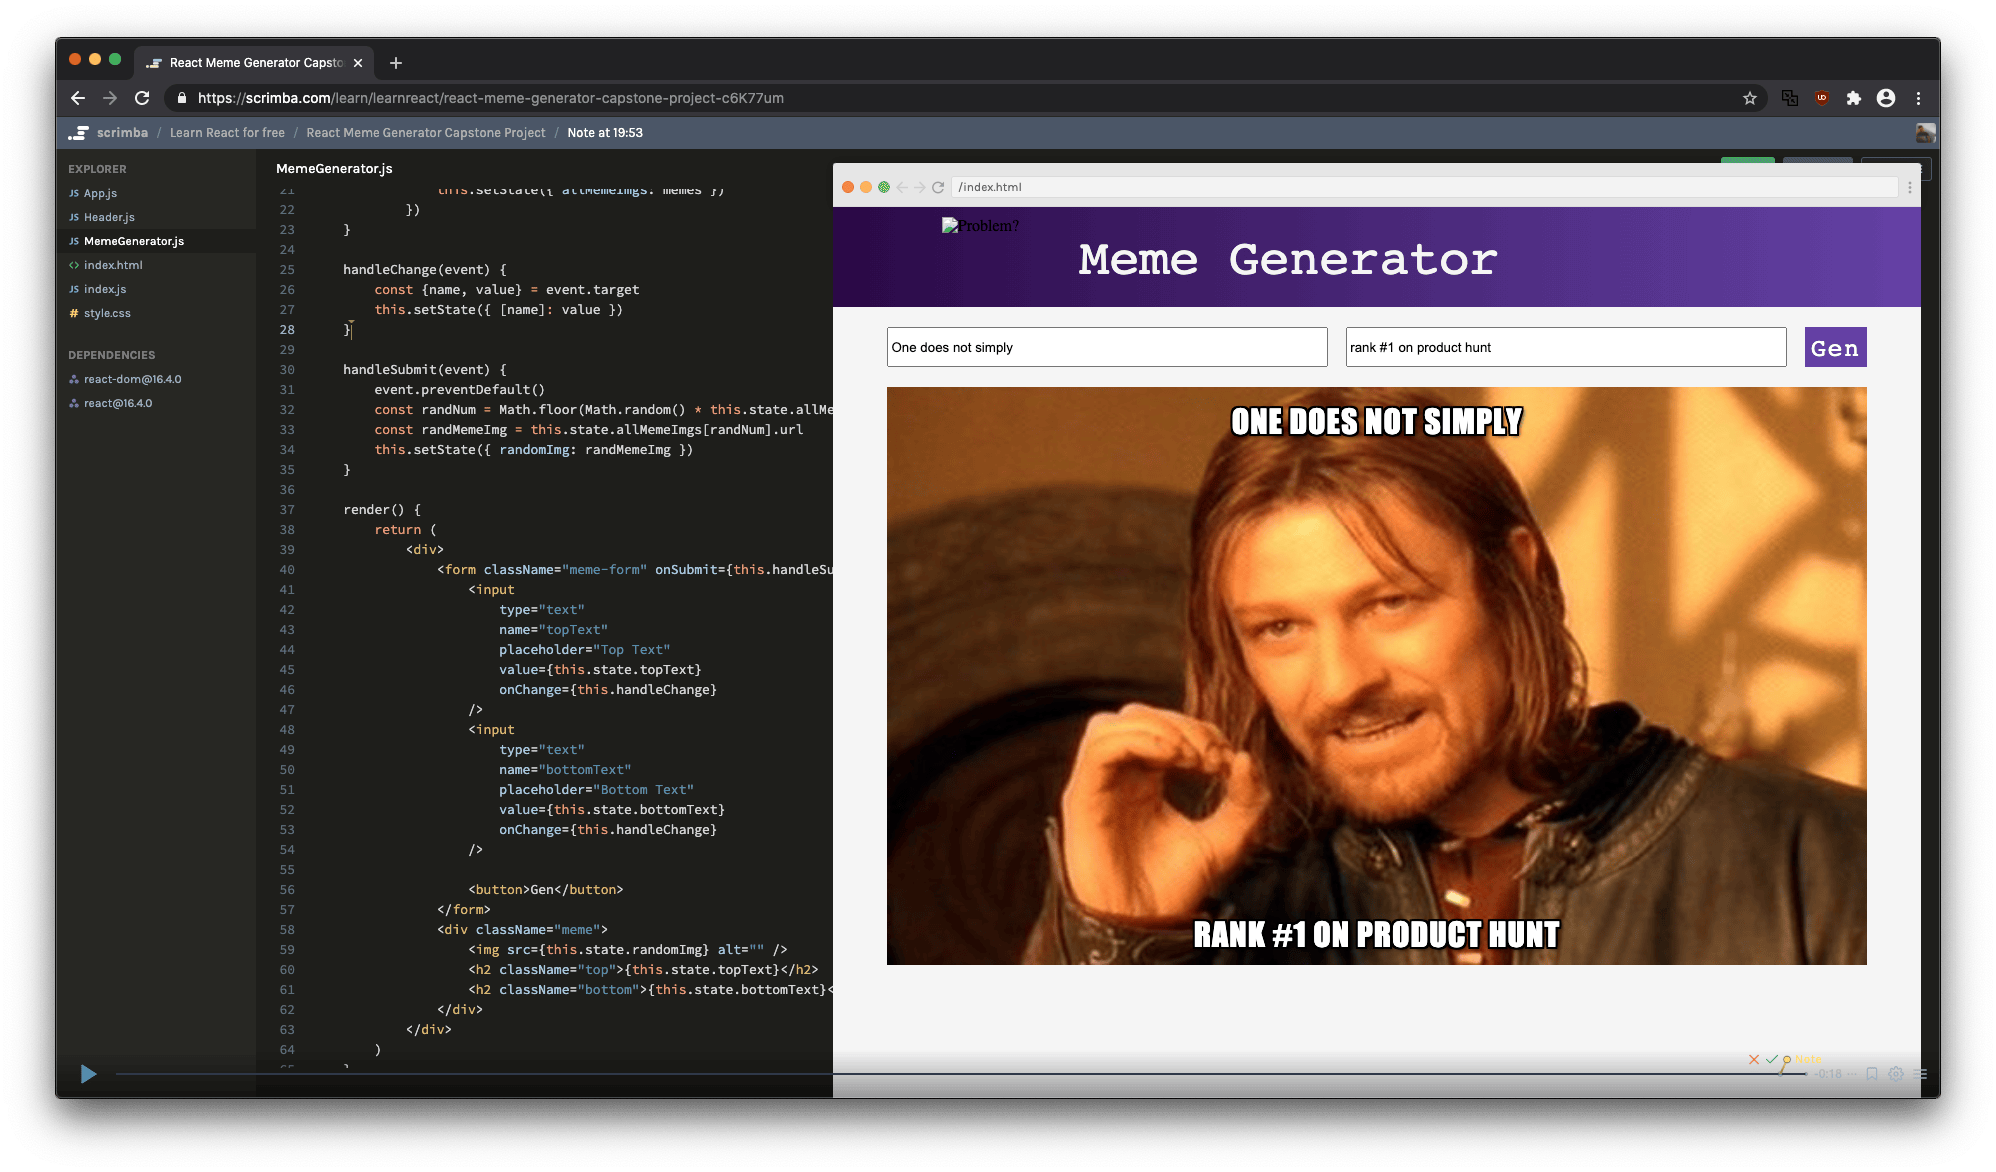The width and height of the screenshot is (1996, 1172).
Task: Click the ONE DOES NOT SIMPLY meme caption
Action: tap(1376, 422)
